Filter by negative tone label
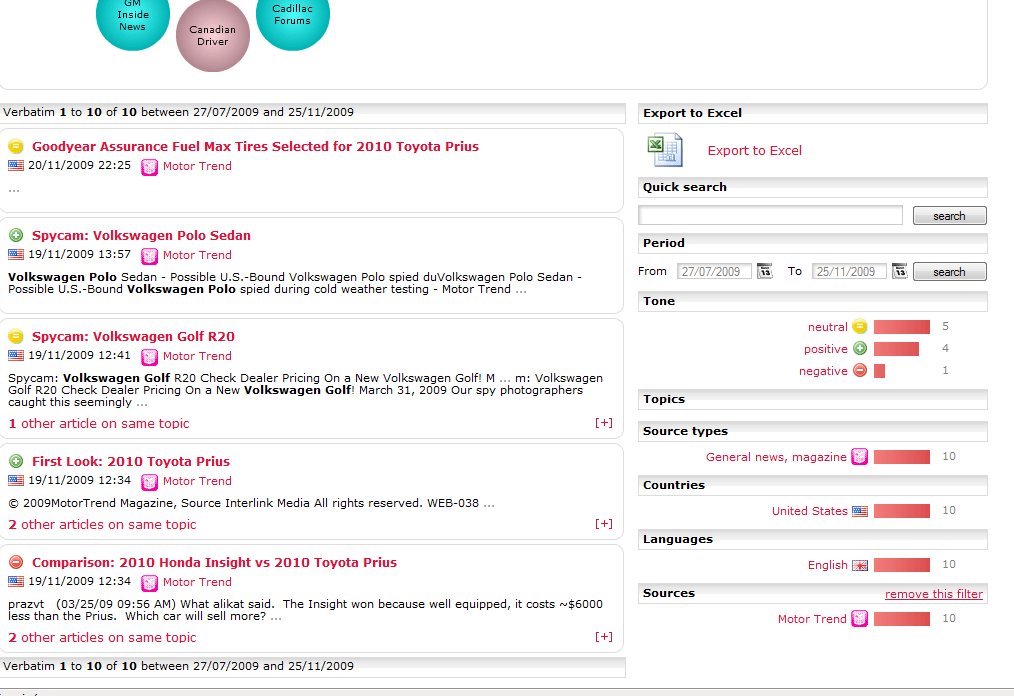 pyautogui.click(x=823, y=371)
